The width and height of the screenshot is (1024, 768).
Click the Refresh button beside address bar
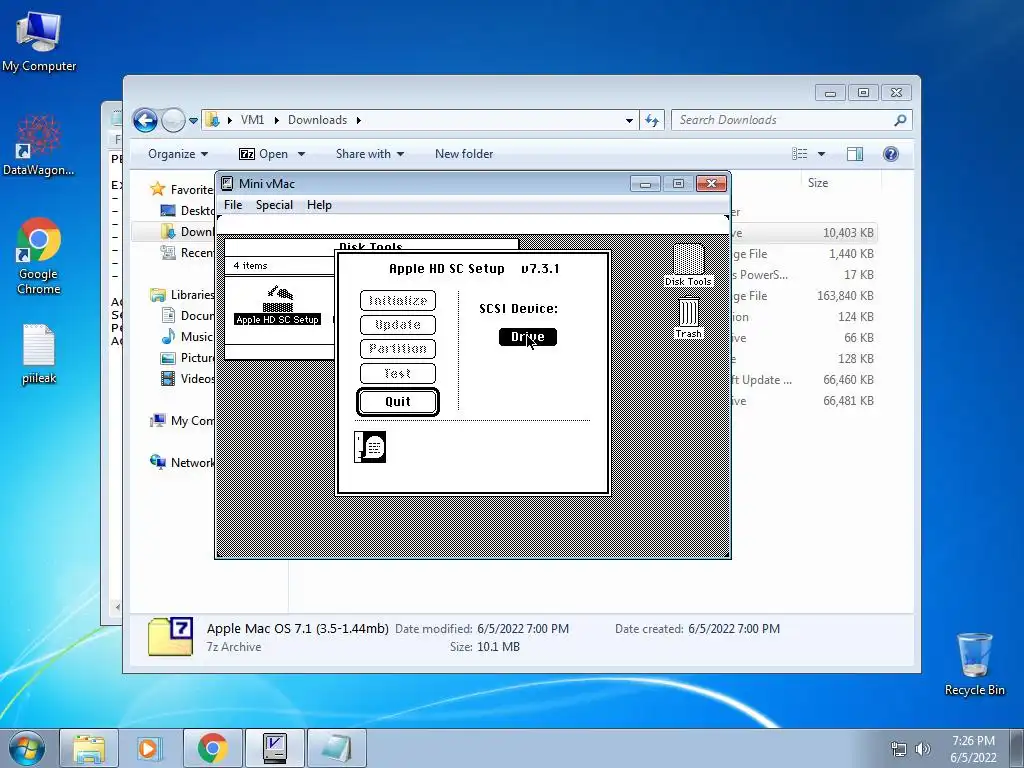tap(652, 120)
